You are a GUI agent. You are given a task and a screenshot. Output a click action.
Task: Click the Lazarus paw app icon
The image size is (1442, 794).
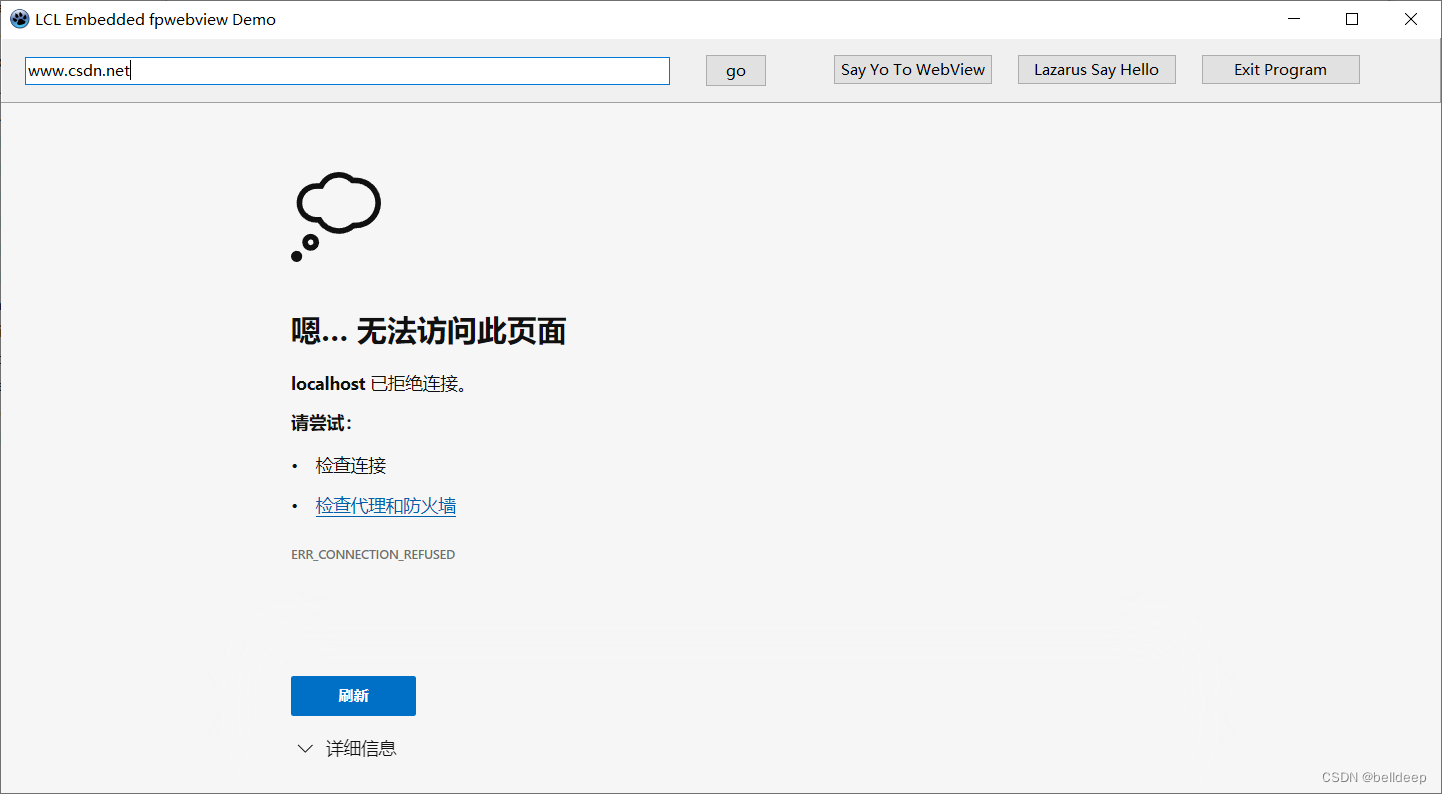click(19, 19)
